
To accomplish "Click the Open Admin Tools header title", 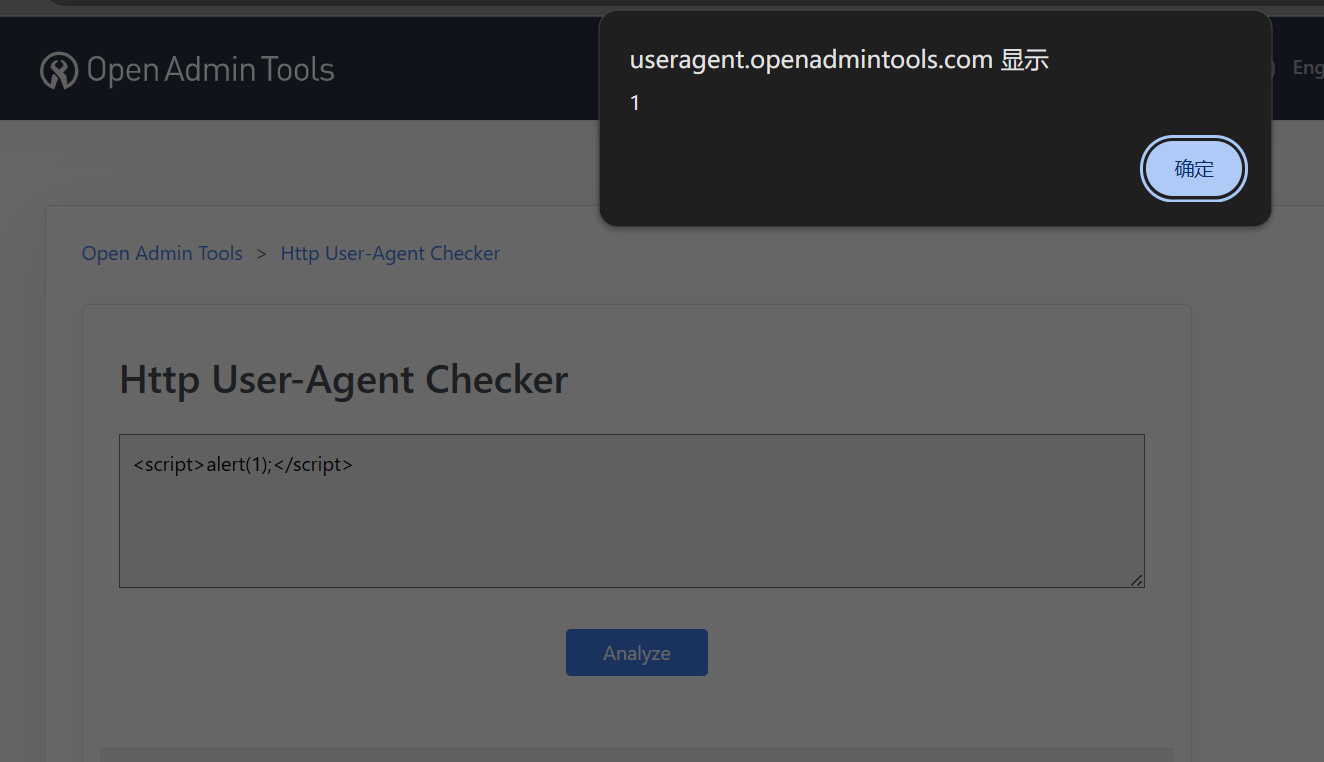I will [x=211, y=69].
